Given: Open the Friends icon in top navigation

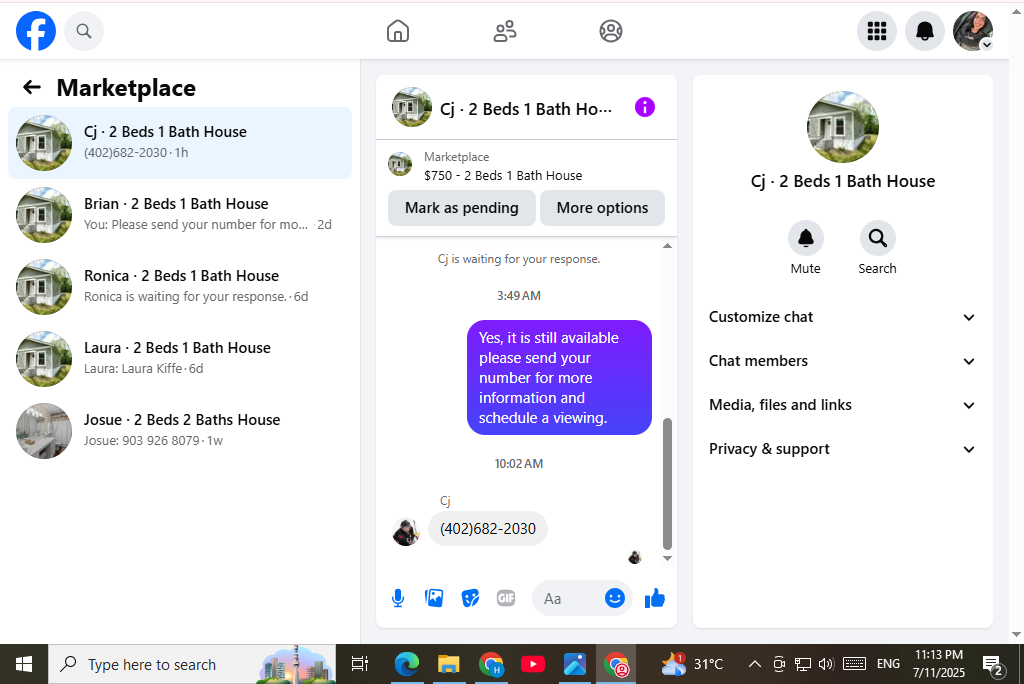Looking at the screenshot, I should 504,31.
